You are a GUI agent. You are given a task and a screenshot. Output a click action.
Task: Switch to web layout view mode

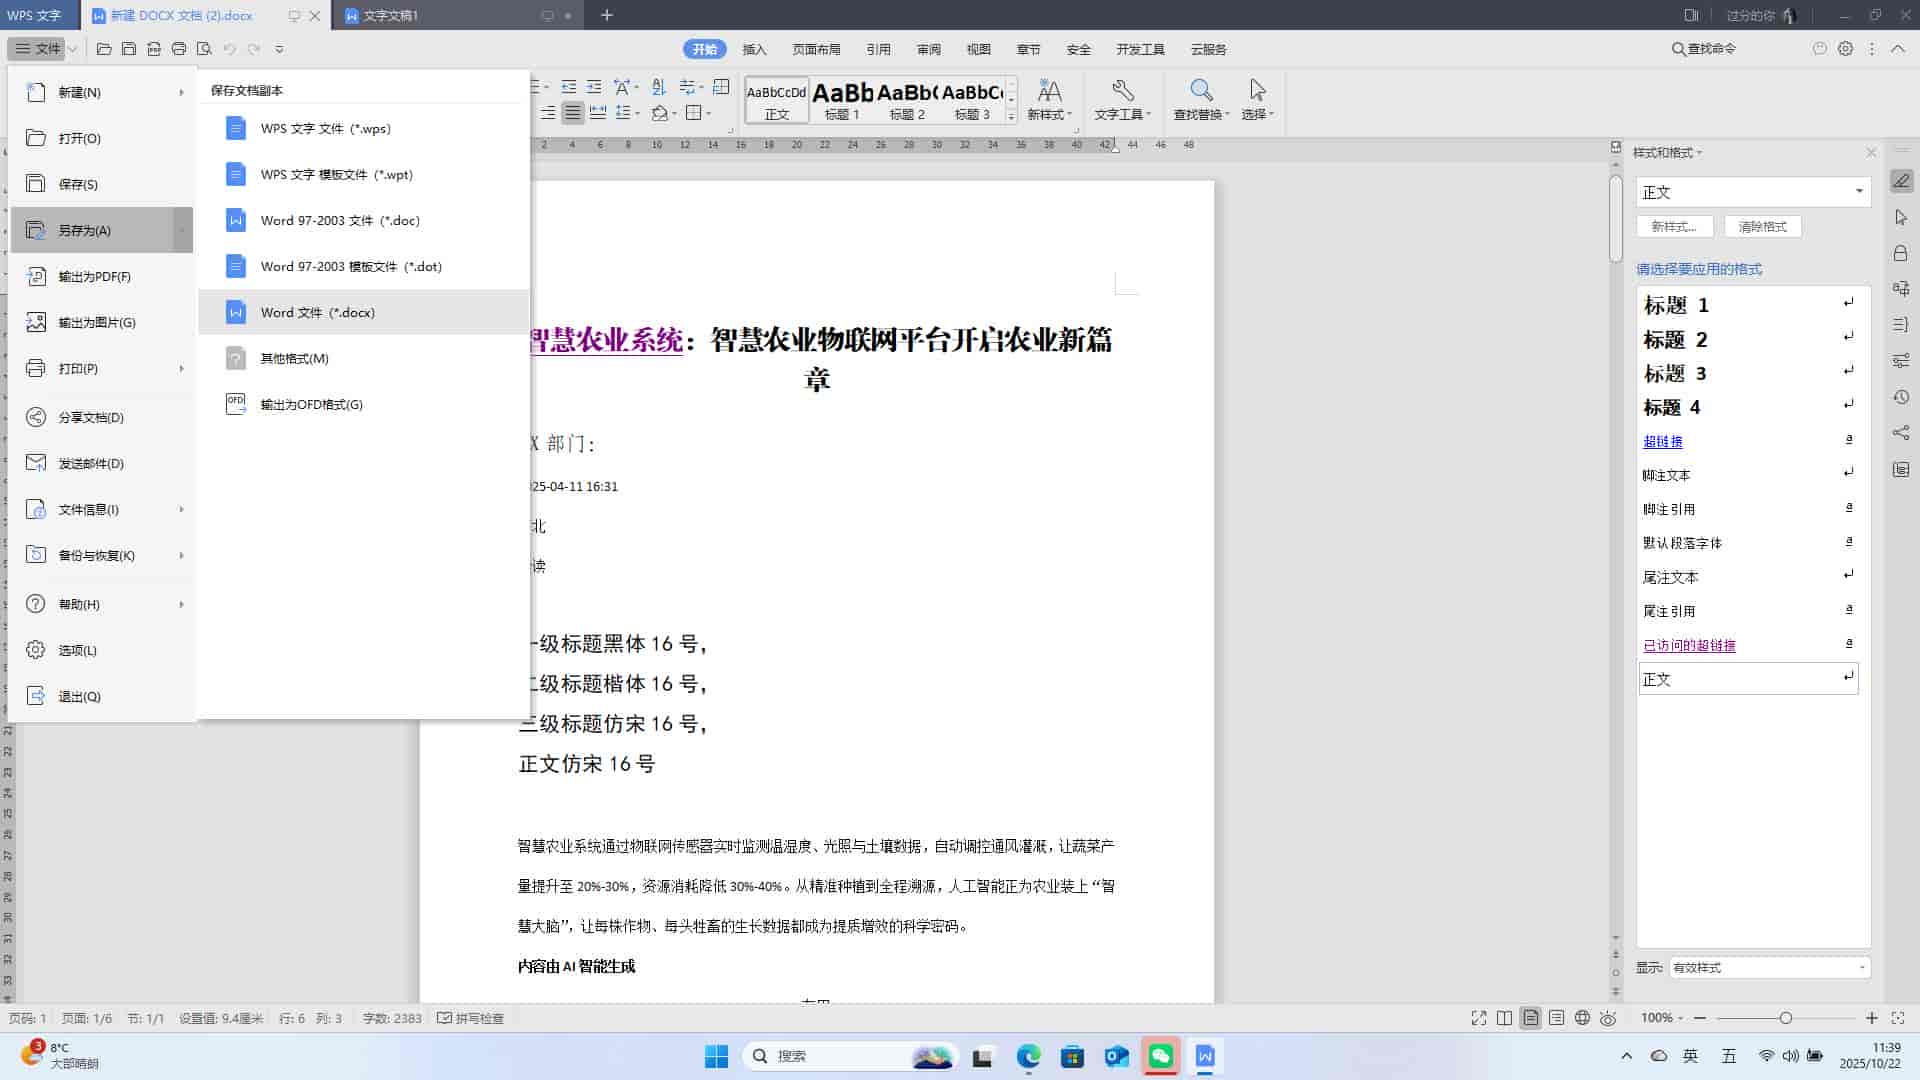tap(1583, 1018)
